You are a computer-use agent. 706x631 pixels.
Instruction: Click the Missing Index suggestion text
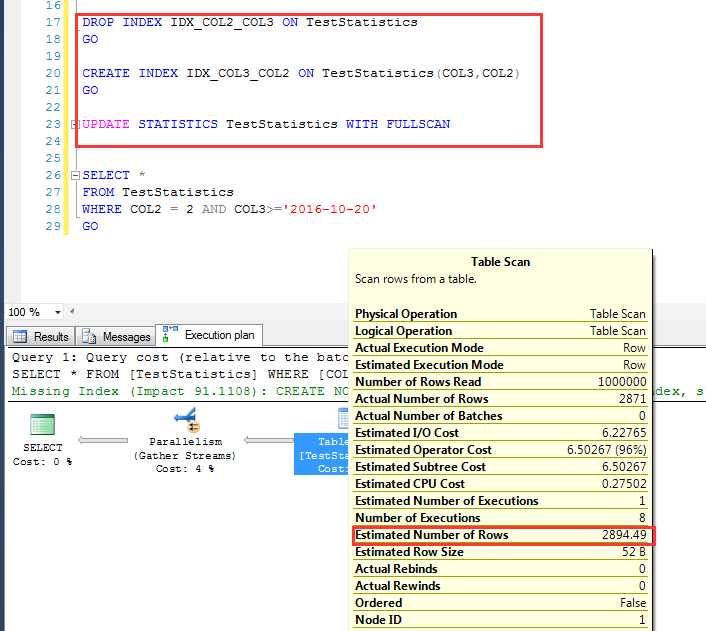pos(180,391)
